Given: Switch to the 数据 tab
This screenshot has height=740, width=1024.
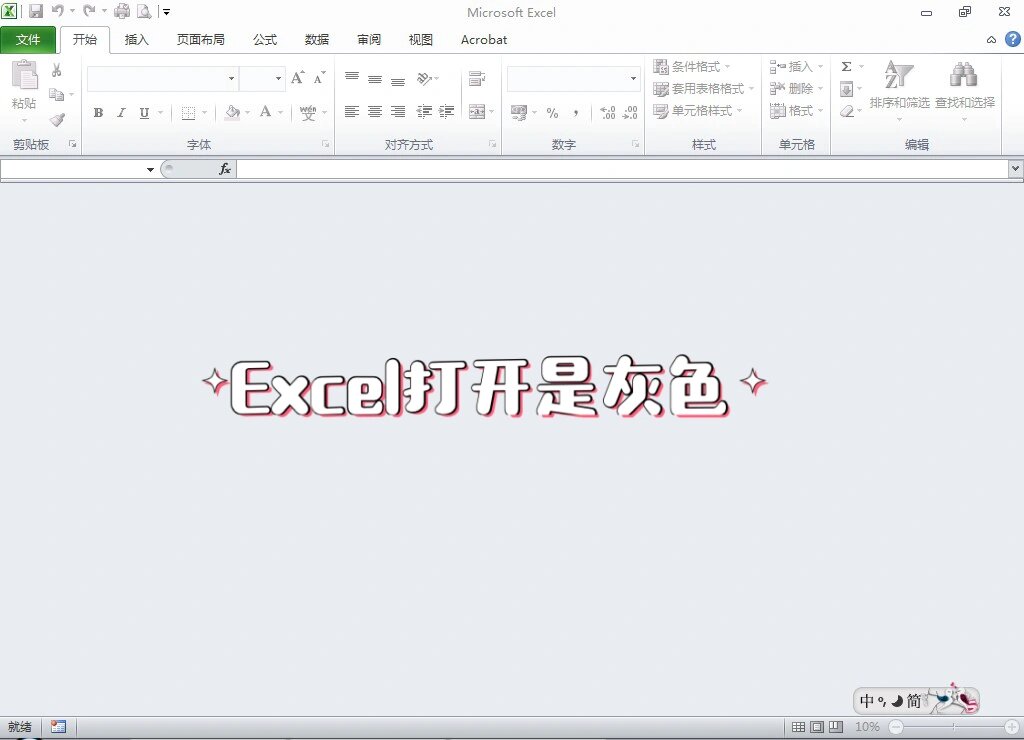Looking at the screenshot, I should (x=317, y=40).
